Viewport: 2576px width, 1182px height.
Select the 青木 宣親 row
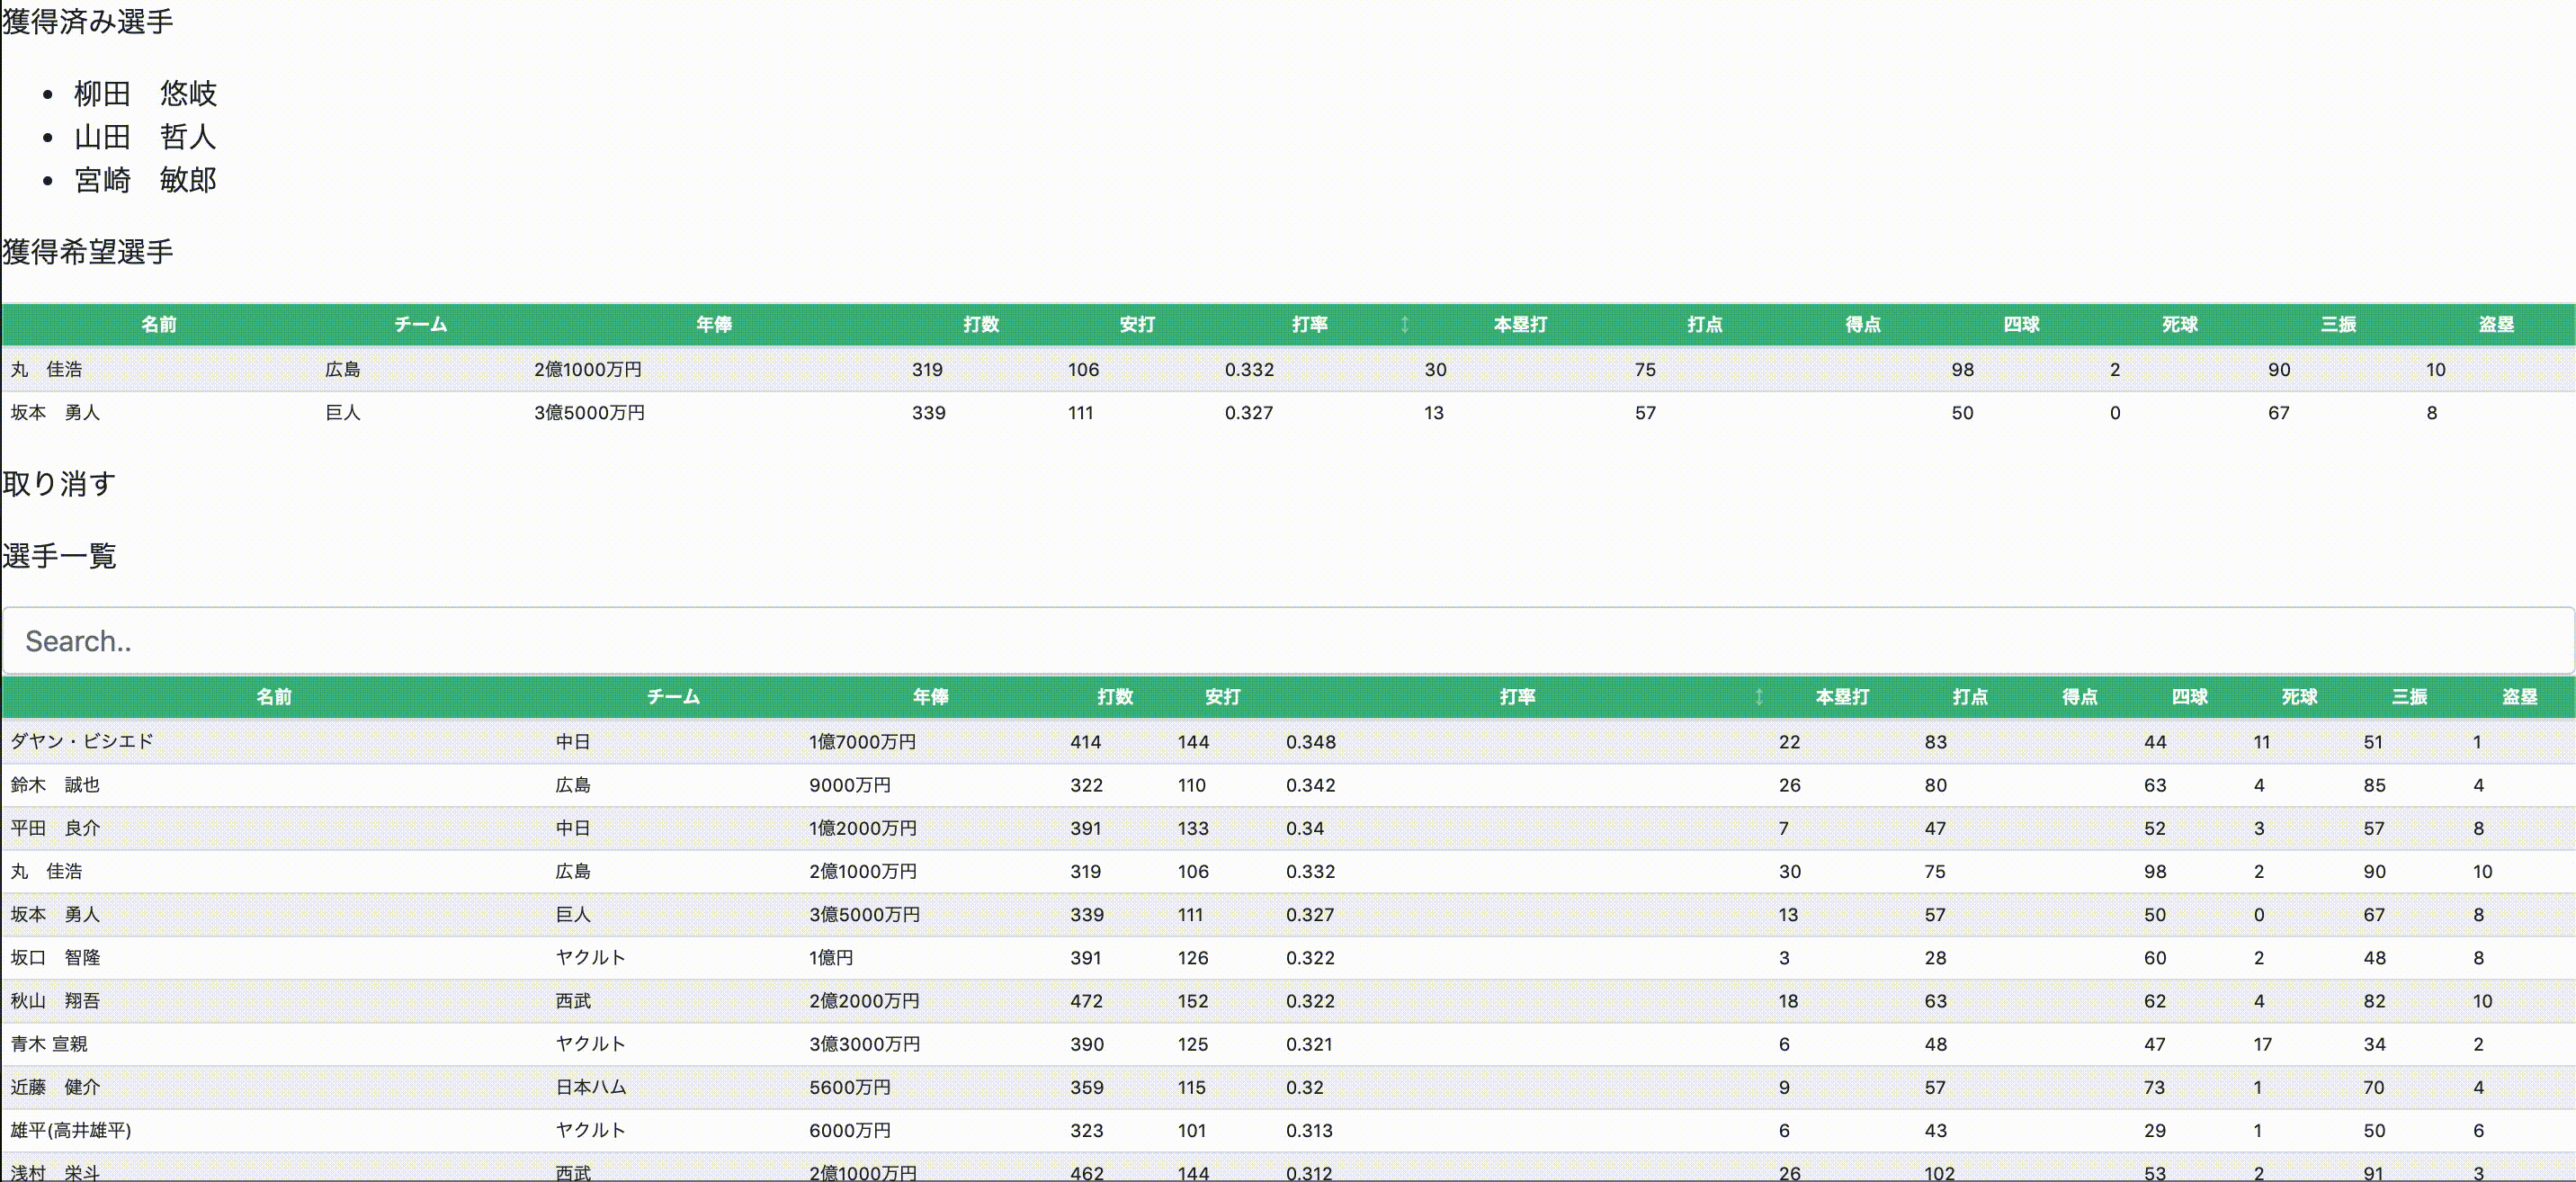(49, 1043)
